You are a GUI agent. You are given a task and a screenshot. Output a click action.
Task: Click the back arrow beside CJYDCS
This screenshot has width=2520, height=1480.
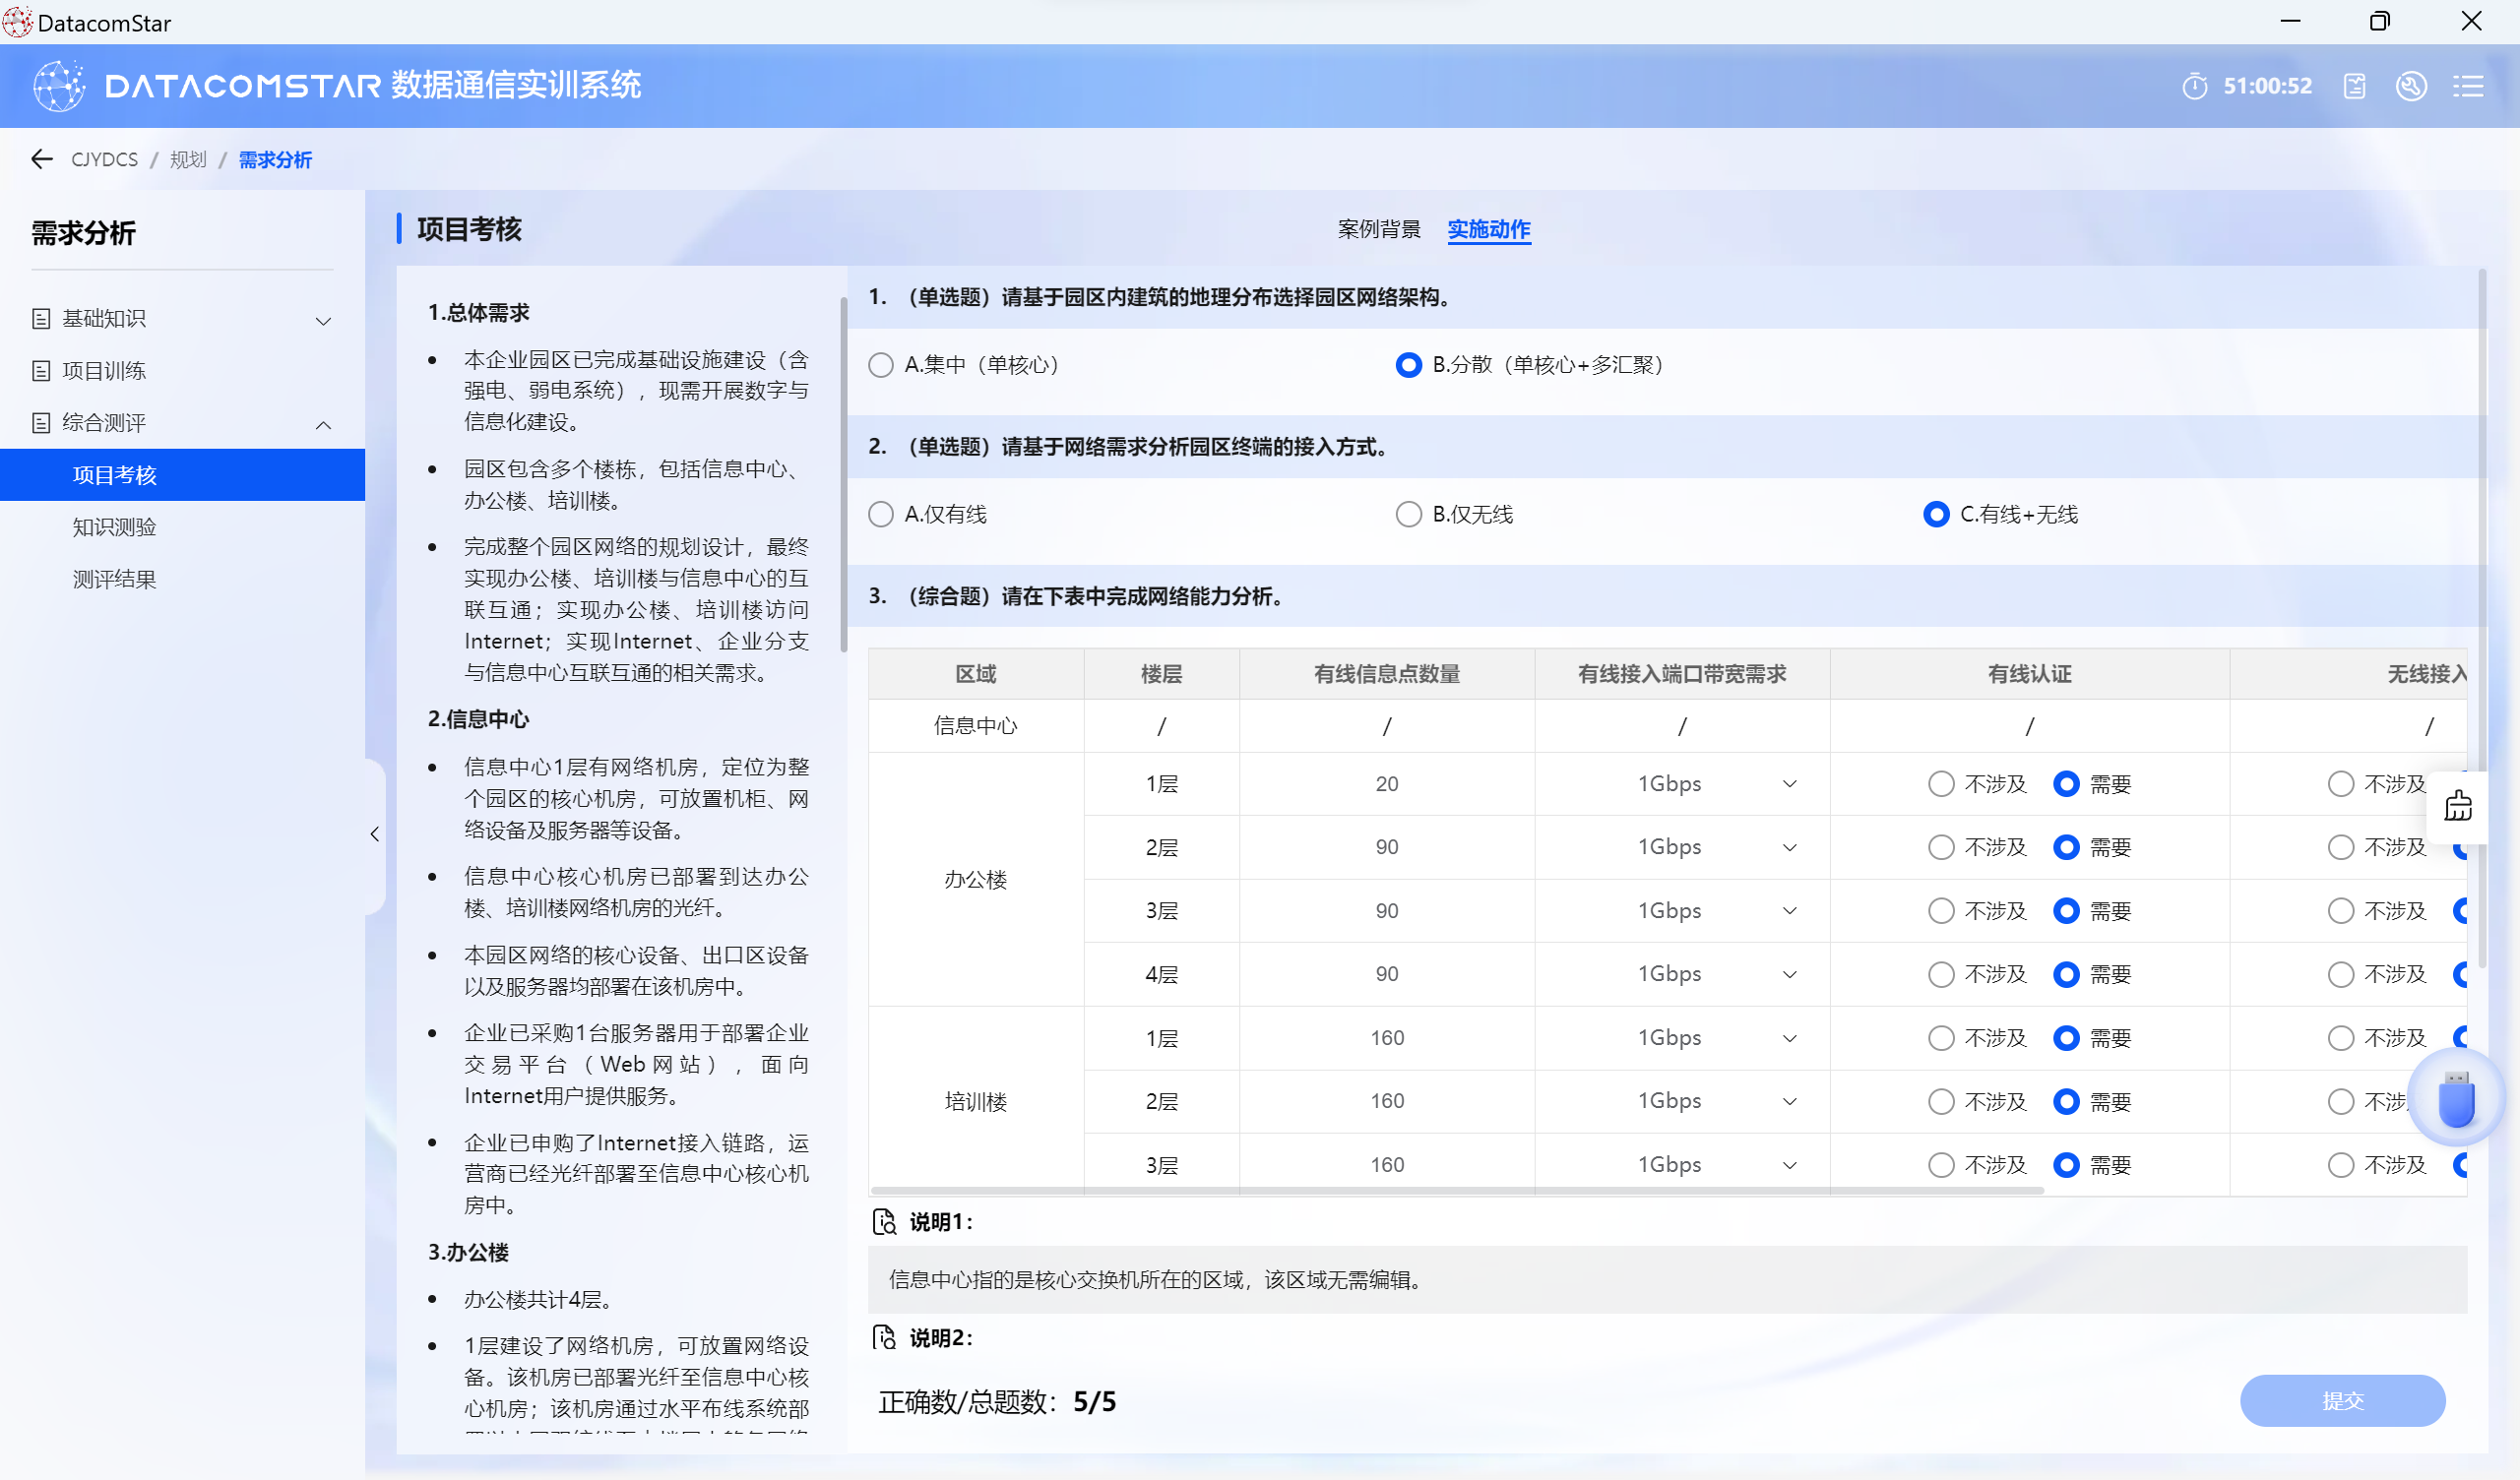point(41,159)
